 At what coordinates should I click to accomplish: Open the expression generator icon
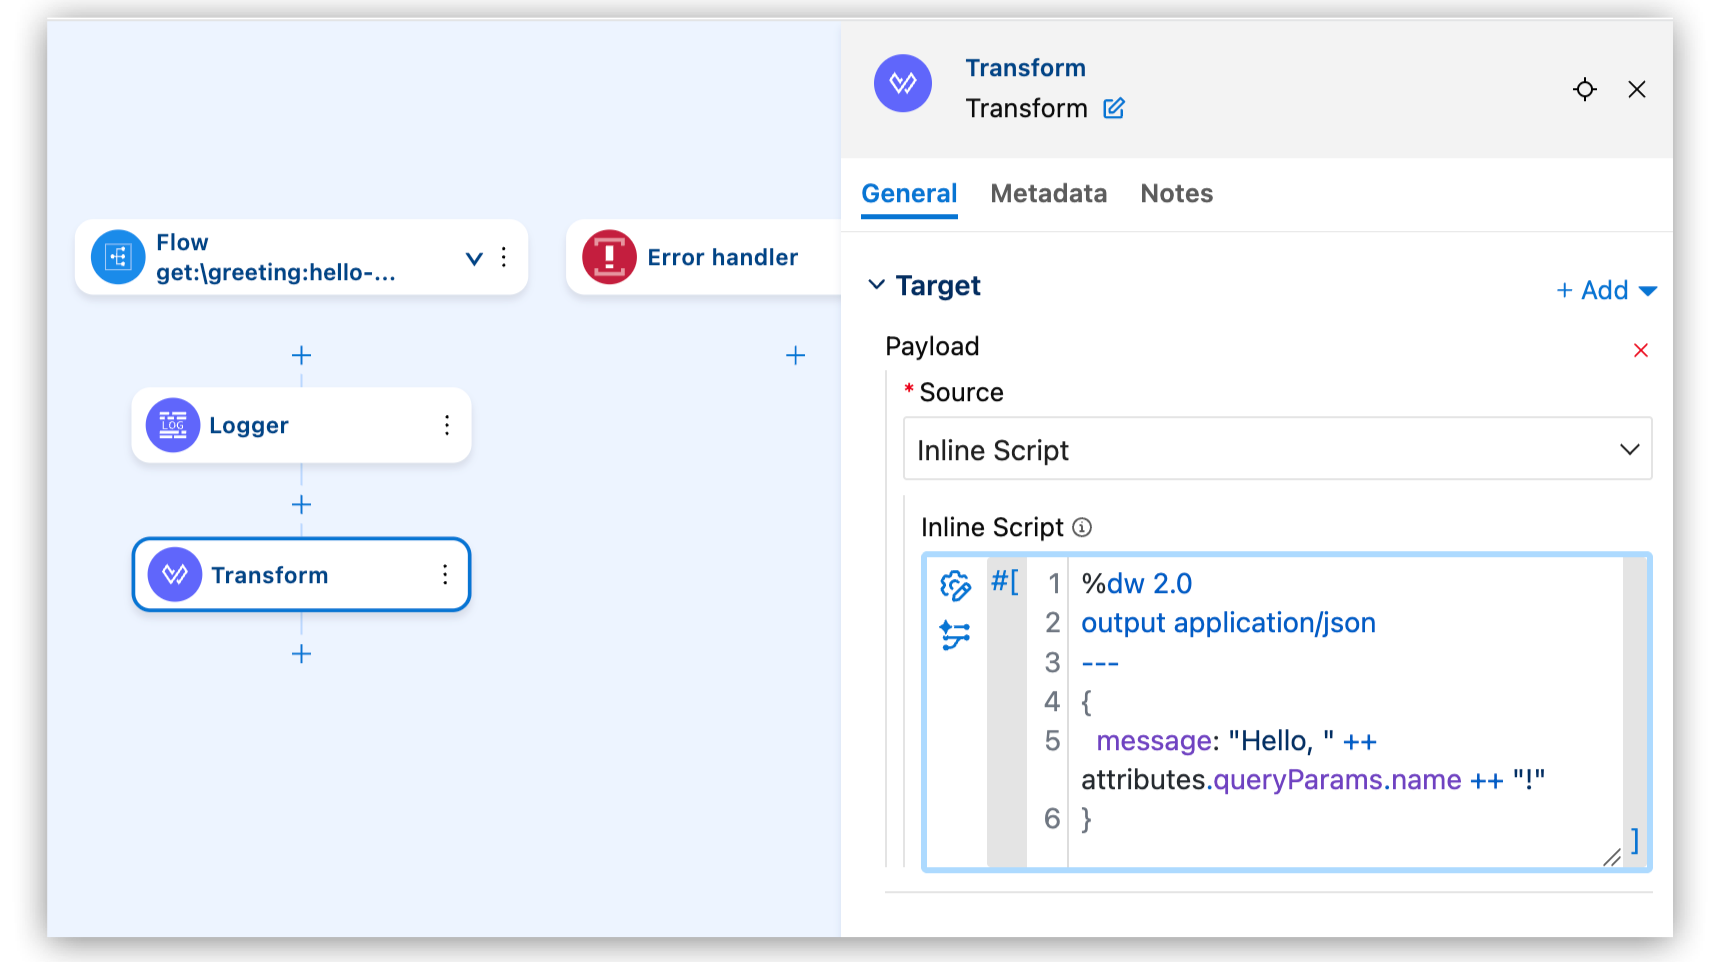click(x=955, y=585)
